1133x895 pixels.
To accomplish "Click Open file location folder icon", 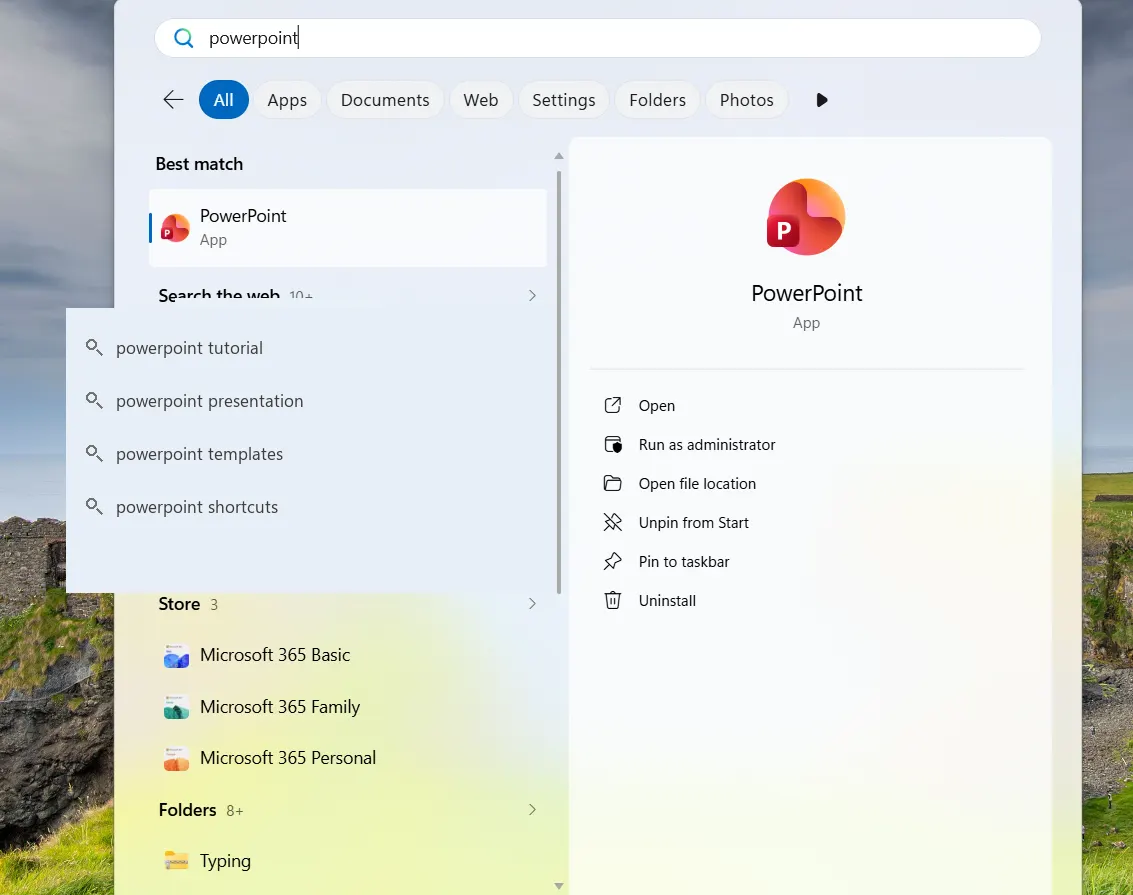I will pyautogui.click(x=613, y=483).
